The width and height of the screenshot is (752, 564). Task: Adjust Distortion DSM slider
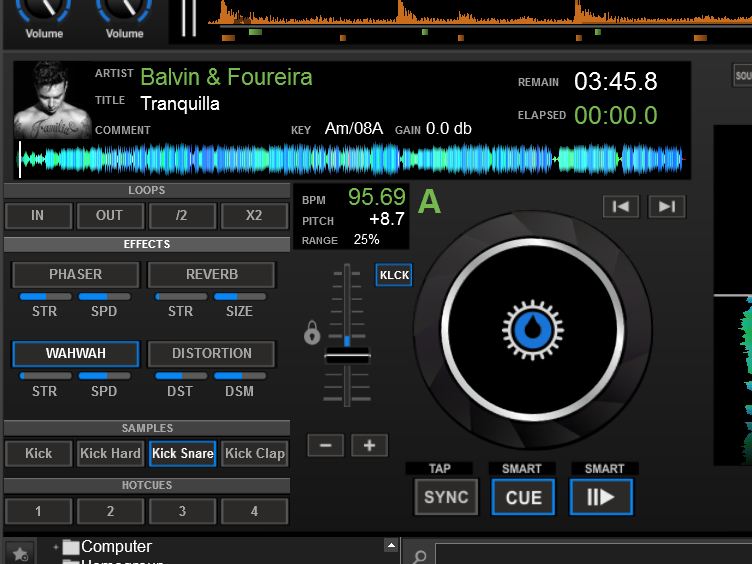coord(240,376)
